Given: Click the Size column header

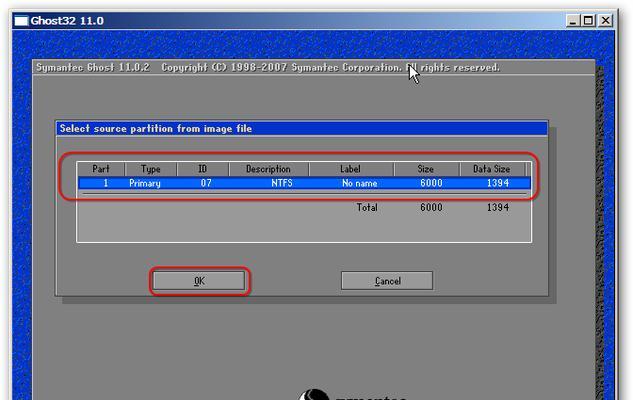Looking at the screenshot, I should [426, 169].
